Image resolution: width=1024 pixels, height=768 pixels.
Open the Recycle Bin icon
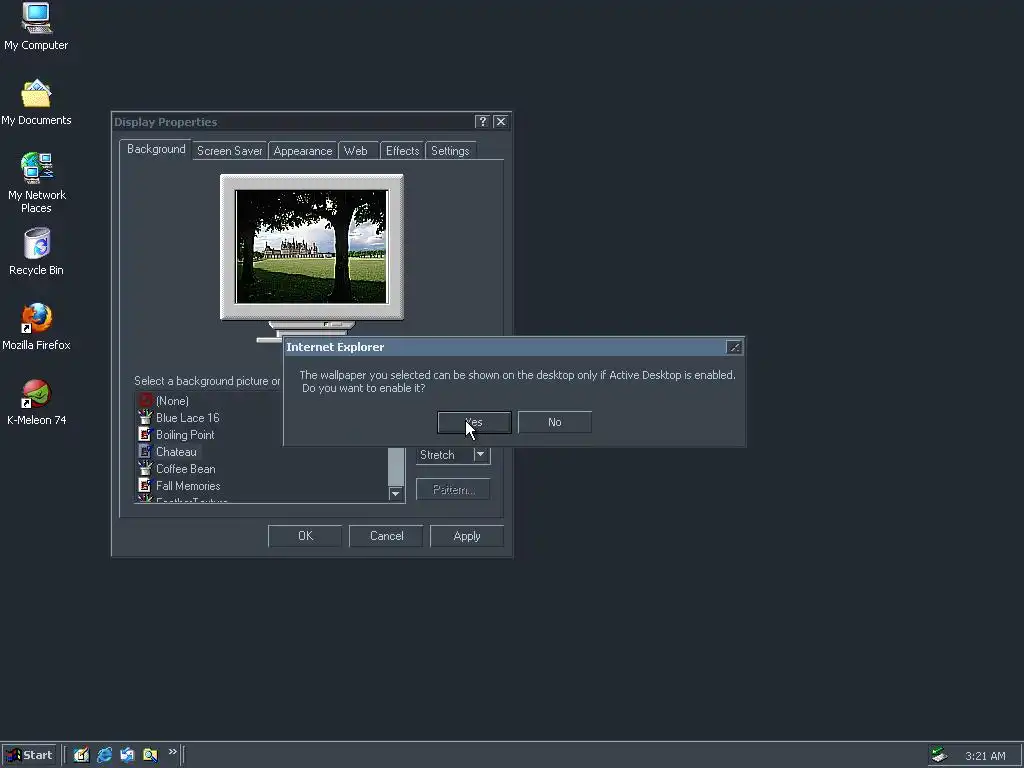[36, 252]
